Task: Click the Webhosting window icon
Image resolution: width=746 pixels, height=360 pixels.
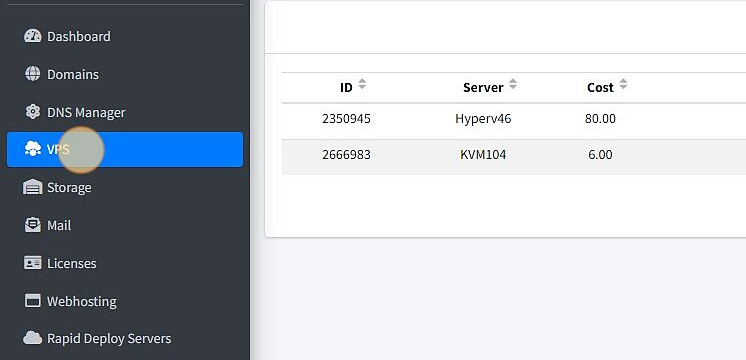Action: pos(32,301)
